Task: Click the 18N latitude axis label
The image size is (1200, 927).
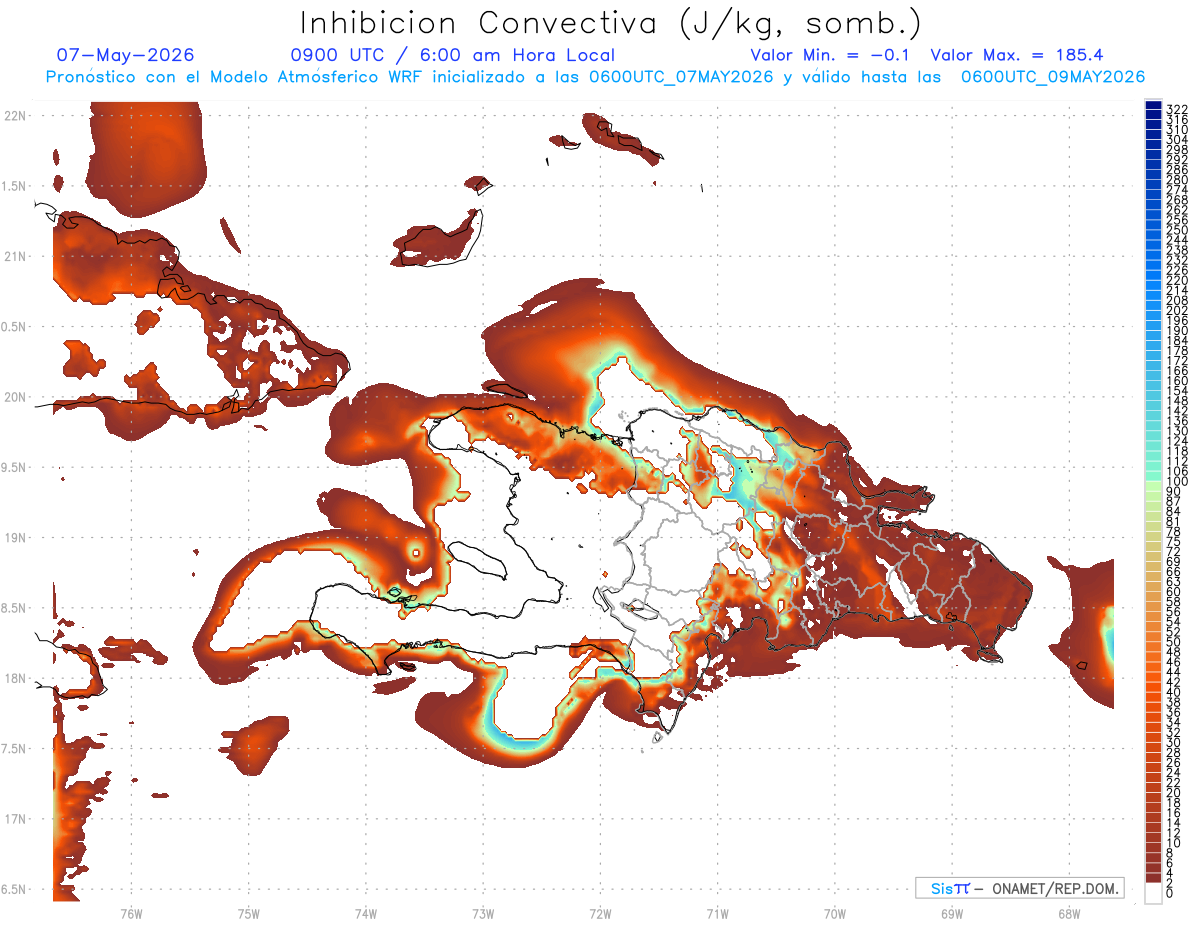Action: coord(15,678)
